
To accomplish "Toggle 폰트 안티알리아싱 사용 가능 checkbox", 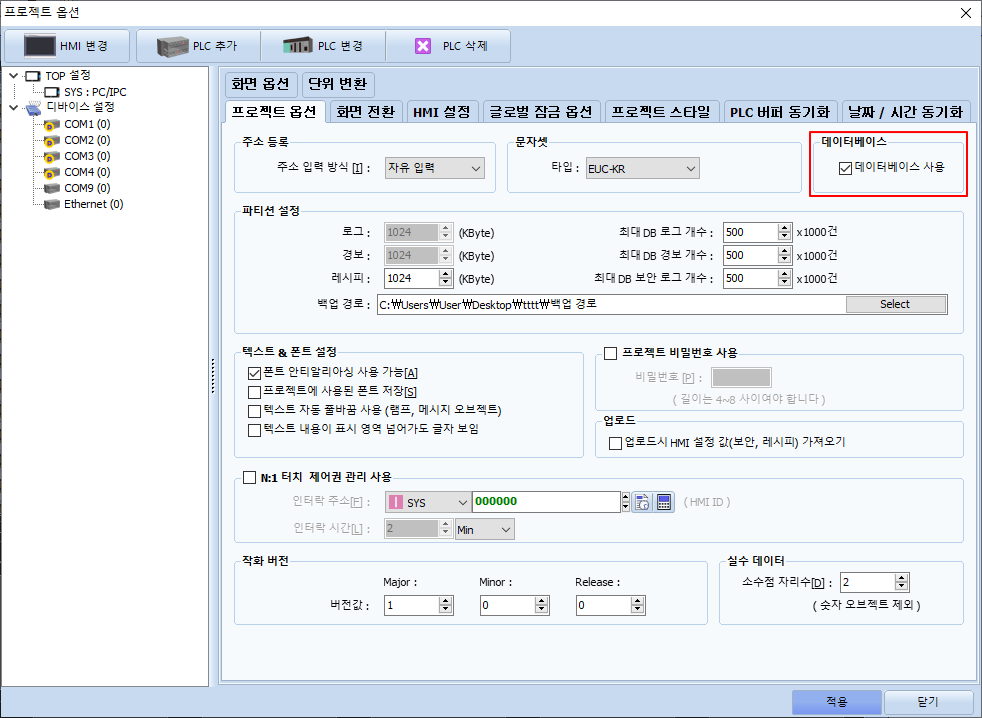I will click(x=254, y=373).
